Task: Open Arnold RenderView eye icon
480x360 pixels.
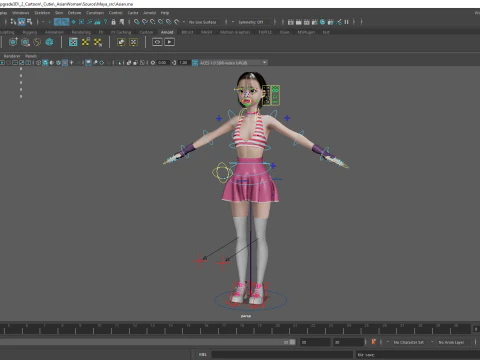Action: (157, 42)
